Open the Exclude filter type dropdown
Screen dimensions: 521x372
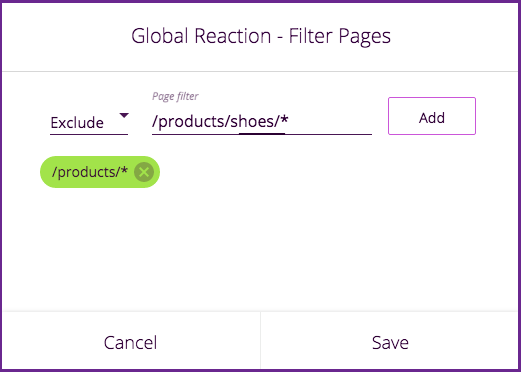pos(89,123)
